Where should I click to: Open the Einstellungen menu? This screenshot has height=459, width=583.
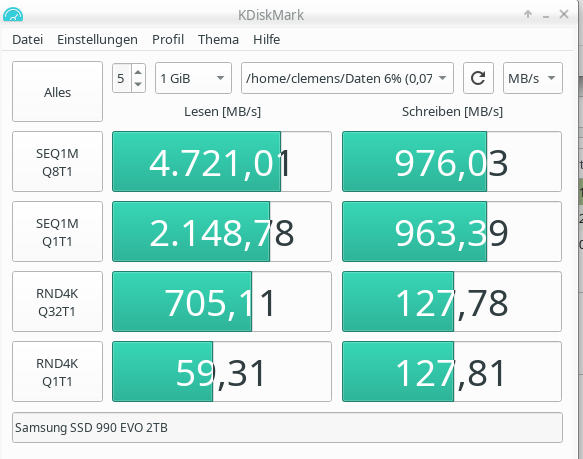point(97,39)
